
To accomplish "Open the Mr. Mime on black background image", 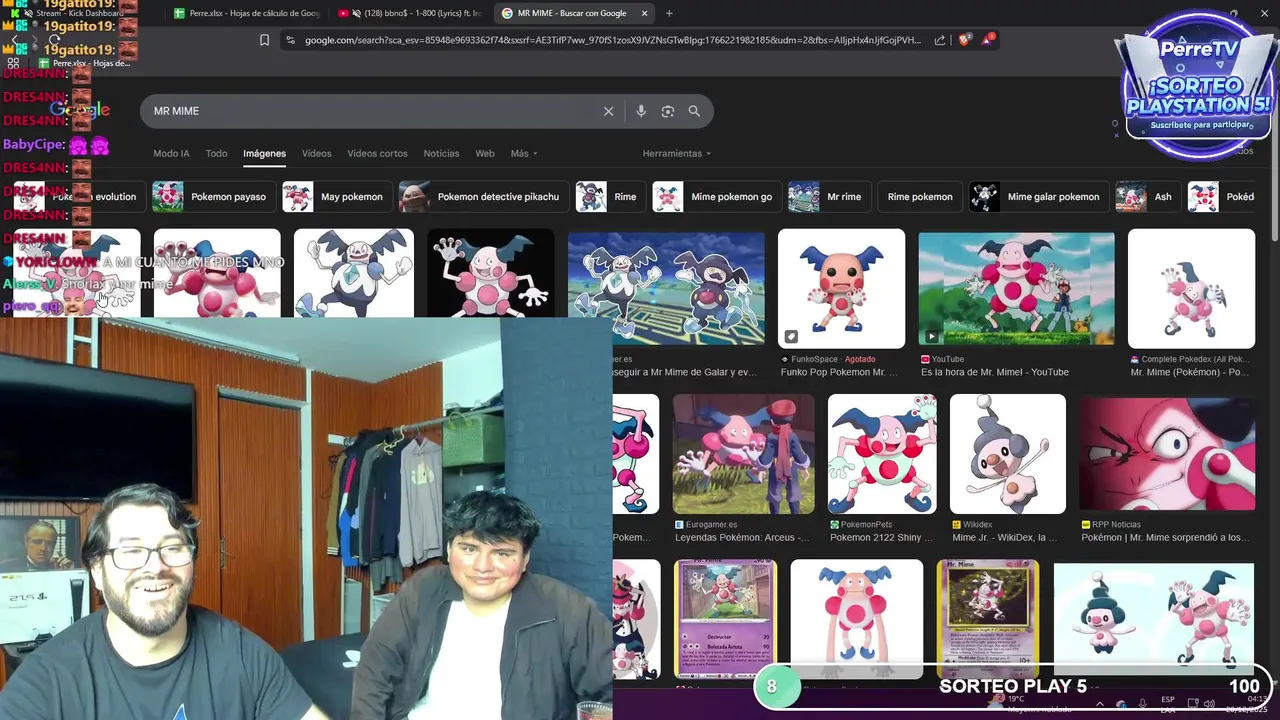I will [x=490, y=274].
